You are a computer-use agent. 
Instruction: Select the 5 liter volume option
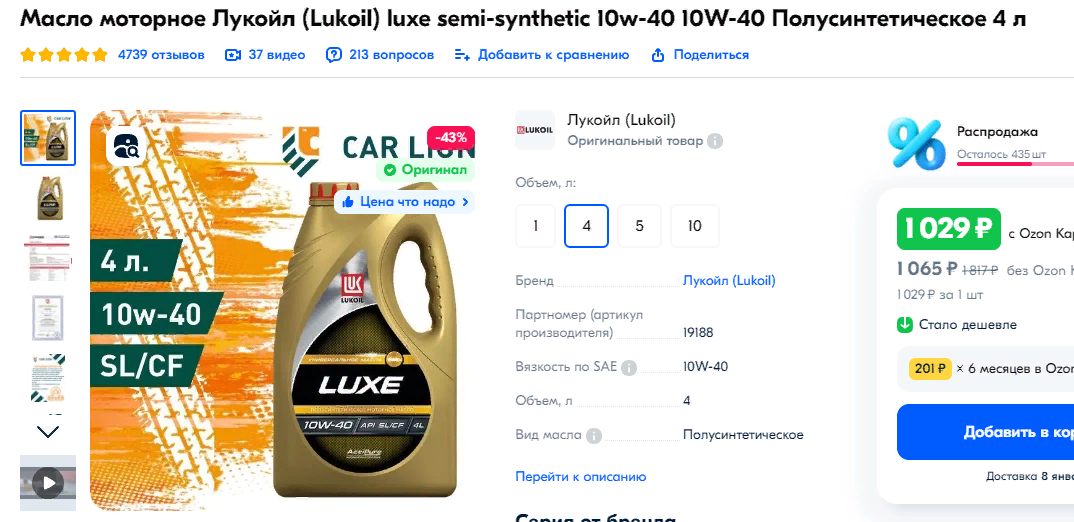[x=640, y=226]
